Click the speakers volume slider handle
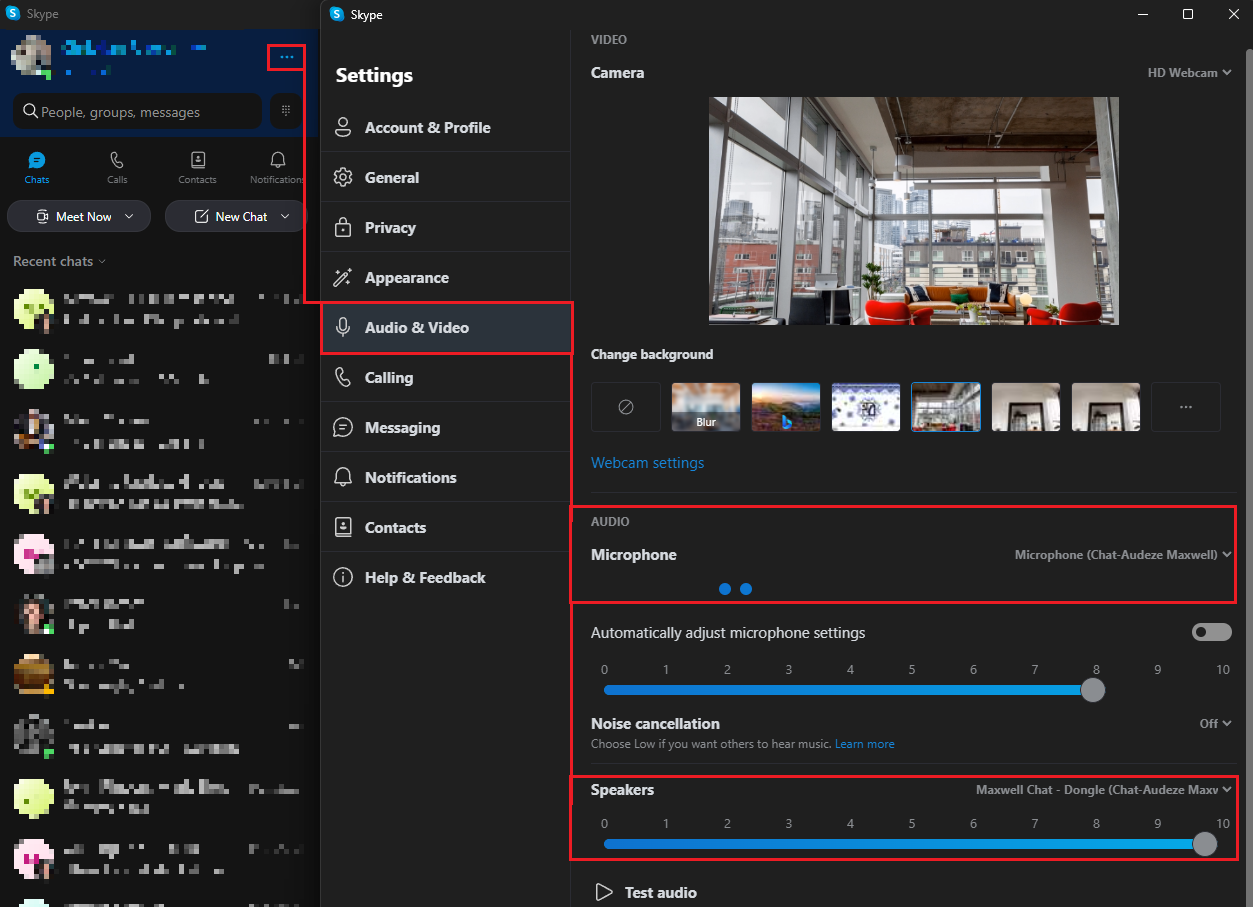Viewport: 1253px width, 907px height. pyautogui.click(x=1205, y=844)
